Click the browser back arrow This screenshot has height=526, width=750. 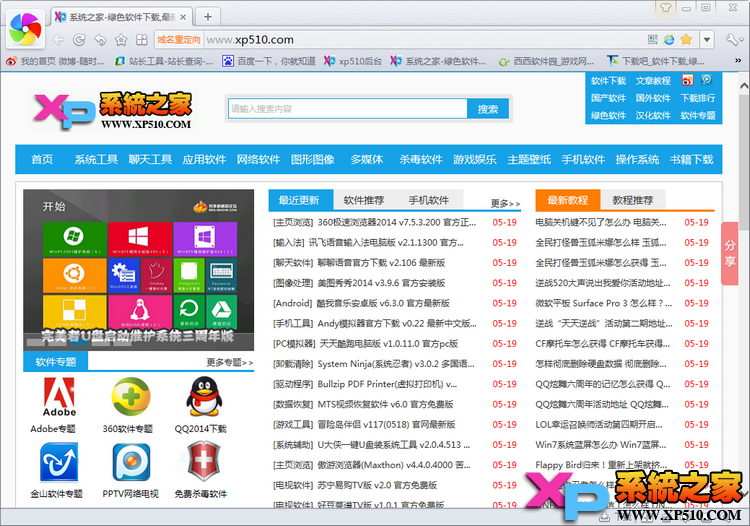[58, 40]
